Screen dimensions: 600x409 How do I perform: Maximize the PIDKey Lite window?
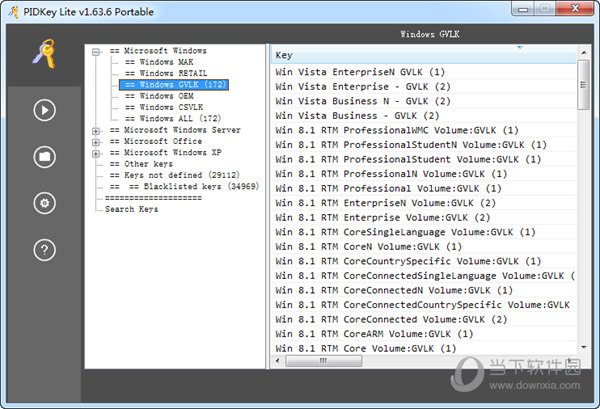click(x=546, y=9)
